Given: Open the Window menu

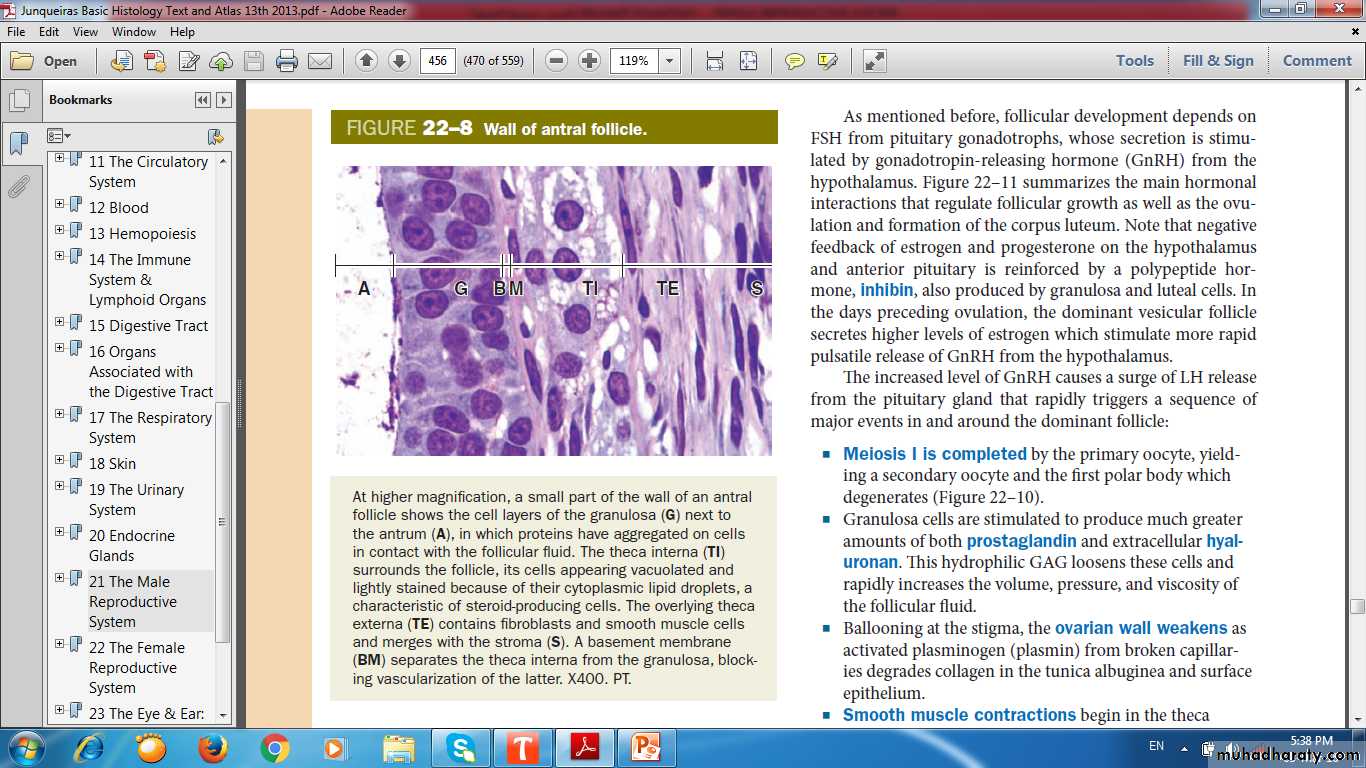Looking at the screenshot, I should (x=134, y=32).
